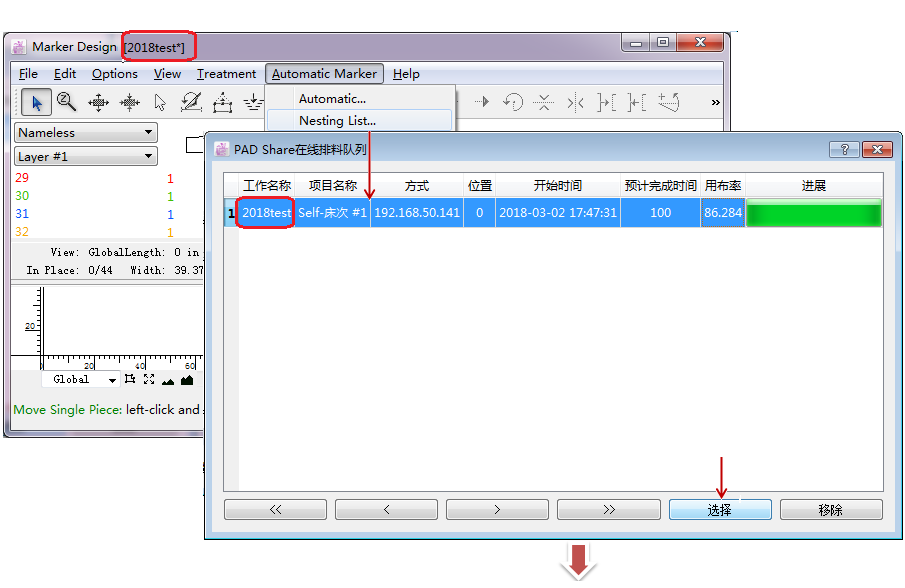Click the help question mark button in dialog
905x588 pixels.
pos(844,149)
